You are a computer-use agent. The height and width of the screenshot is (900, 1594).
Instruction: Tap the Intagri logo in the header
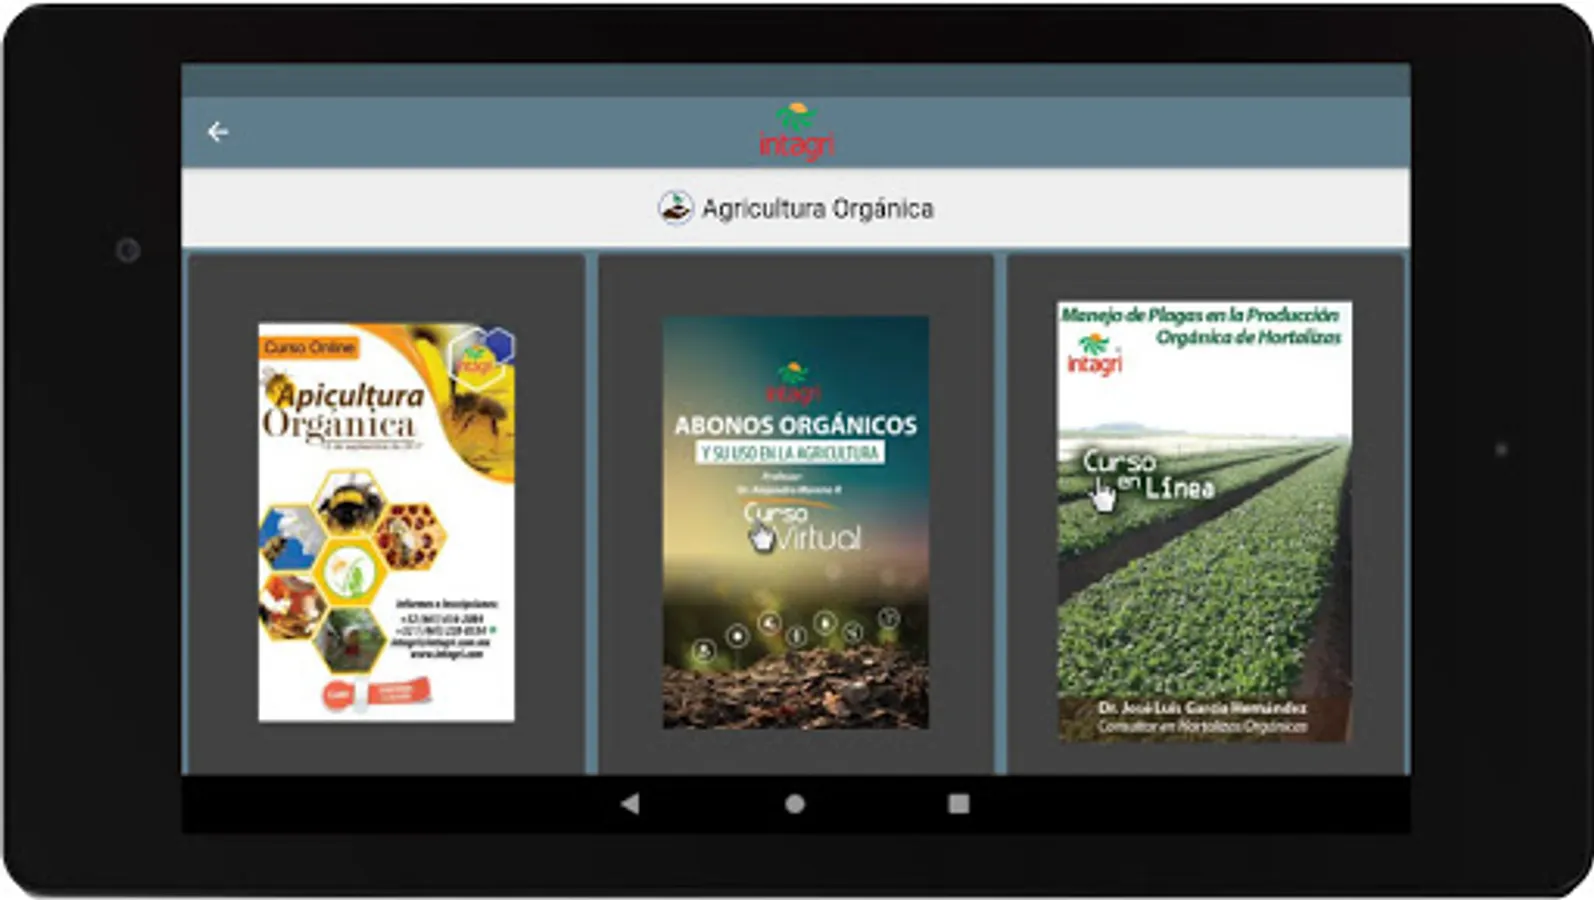click(x=796, y=131)
